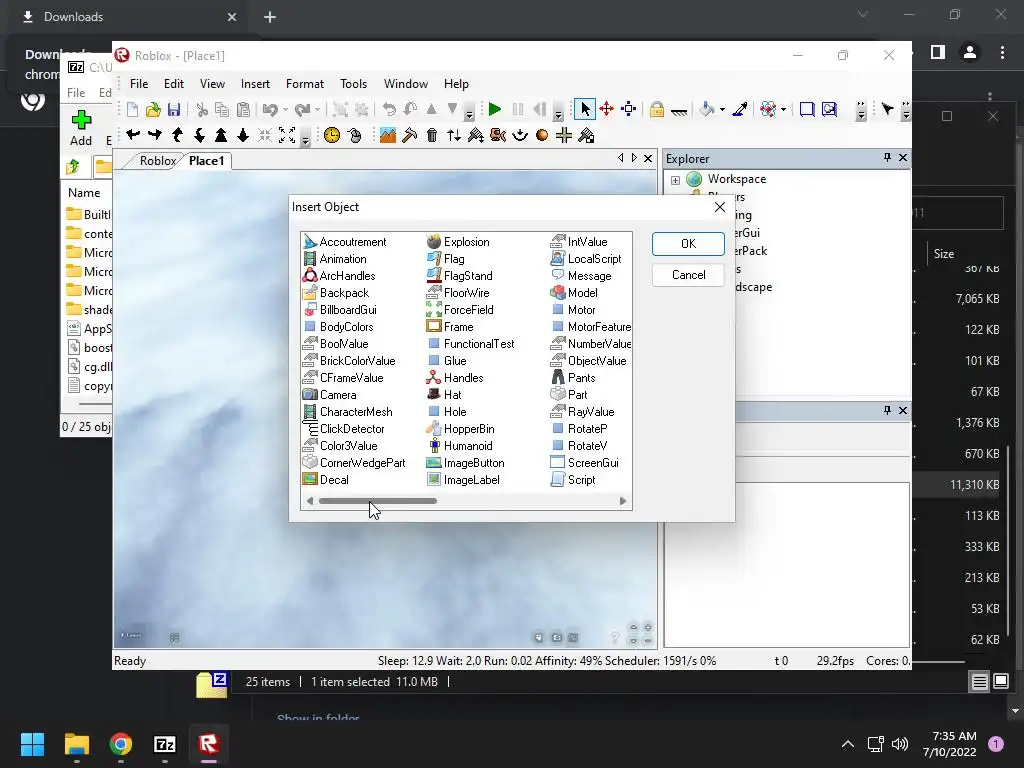Click OK in Insert Object dialog
1024x768 pixels.
point(688,244)
